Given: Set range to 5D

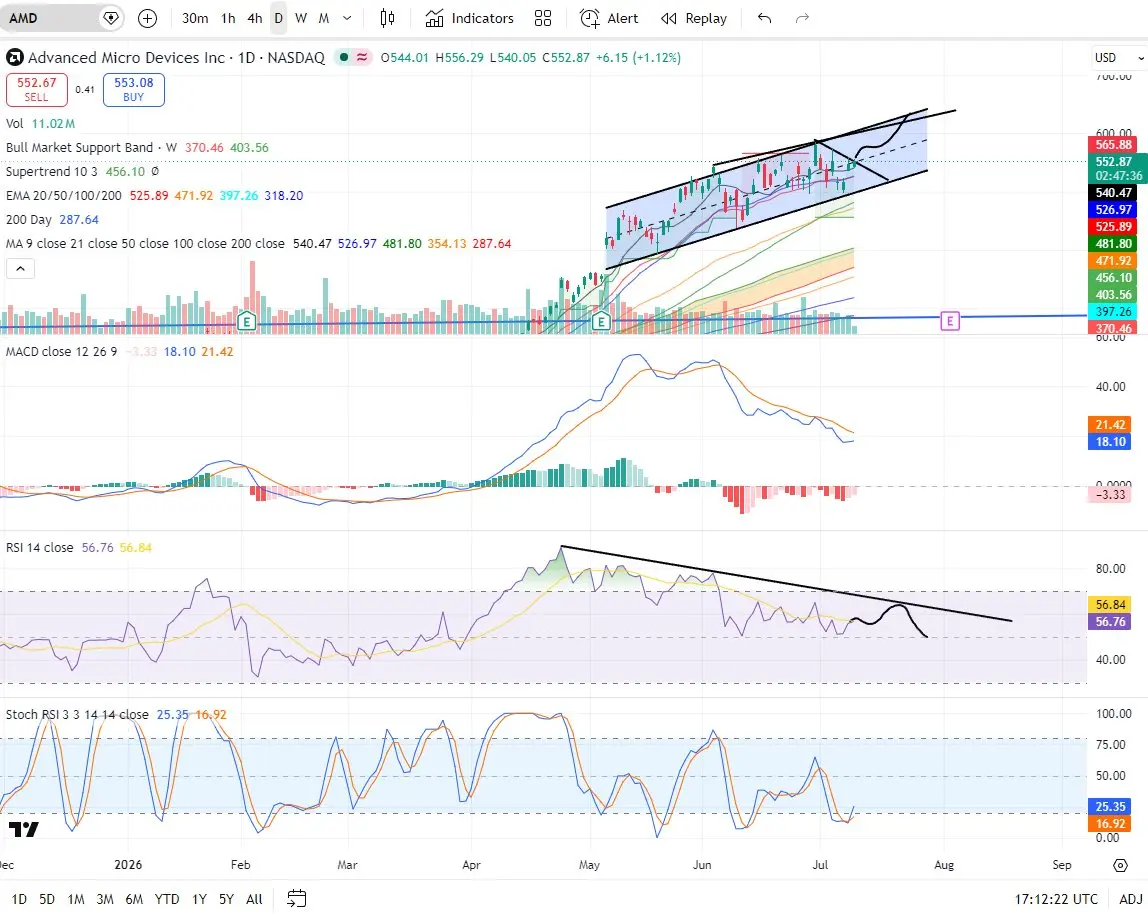Looking at the screenshot, I should (47, 899).
